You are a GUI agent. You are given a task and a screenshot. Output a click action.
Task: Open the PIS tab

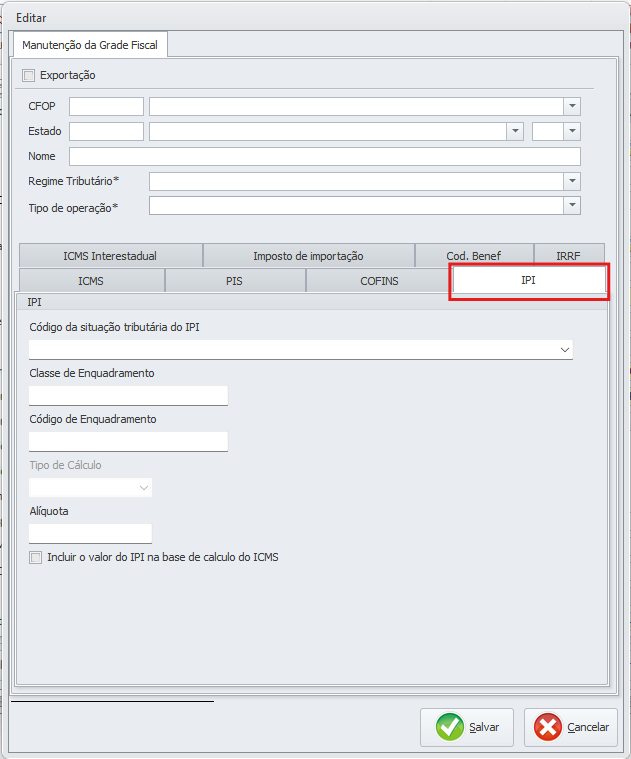[234, 281]
